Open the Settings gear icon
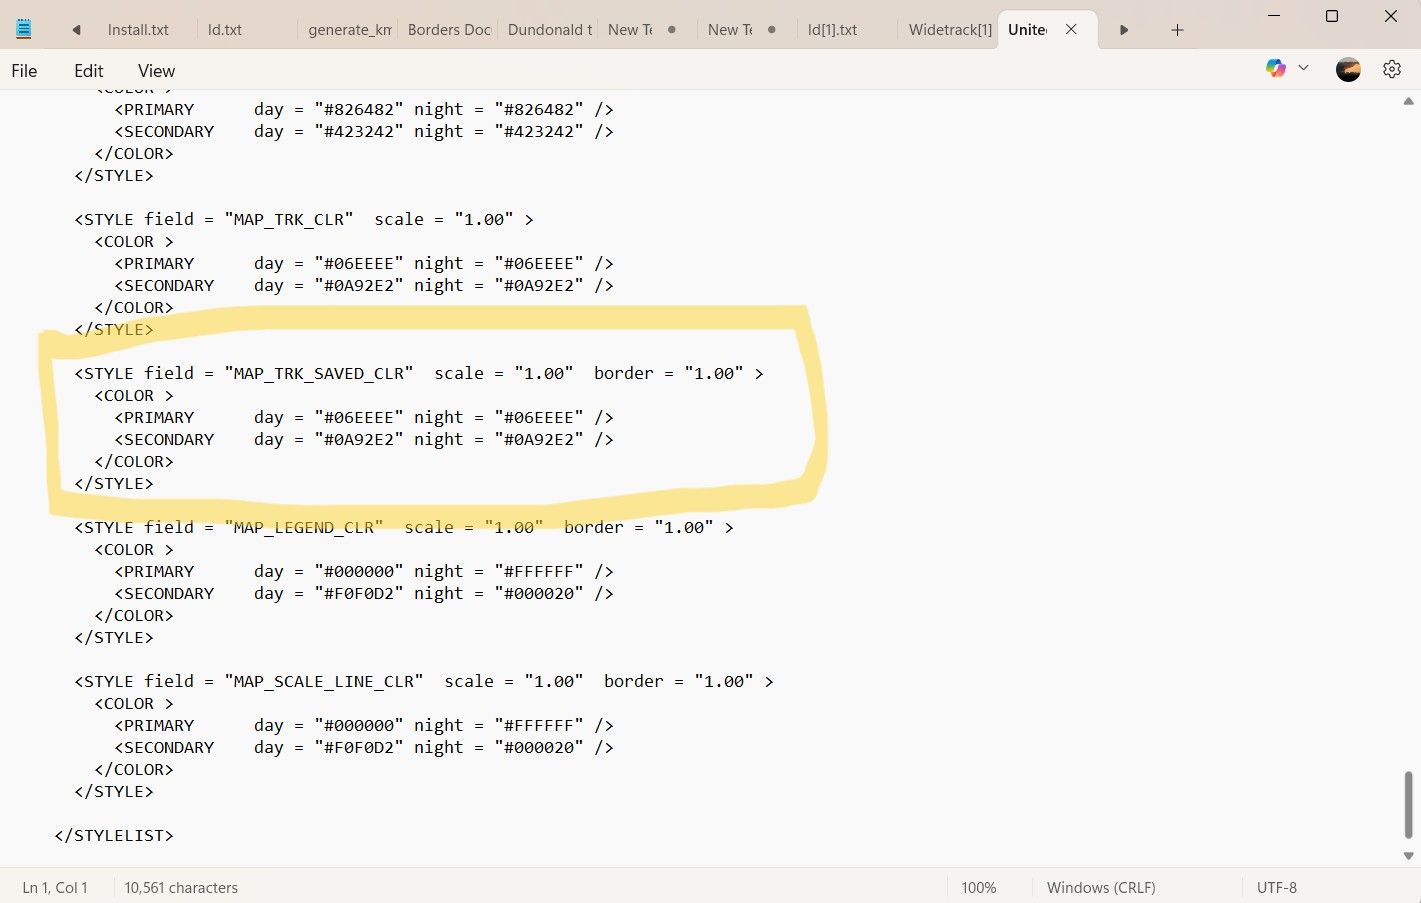 pos(1391,69)
